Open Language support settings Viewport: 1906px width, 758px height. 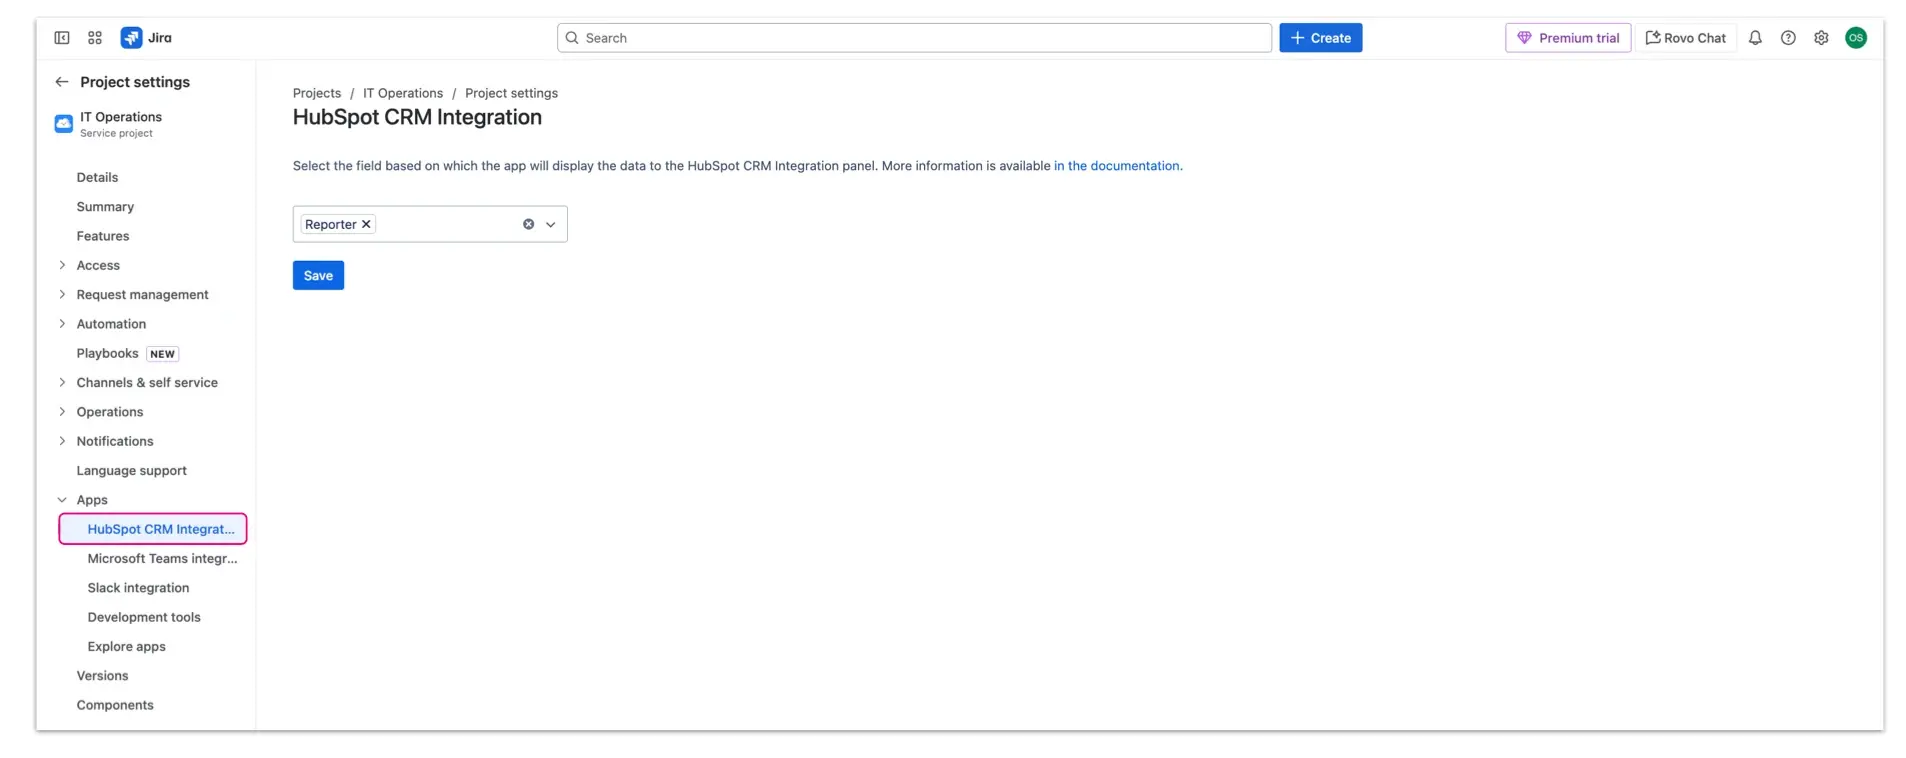pos(131,470)
